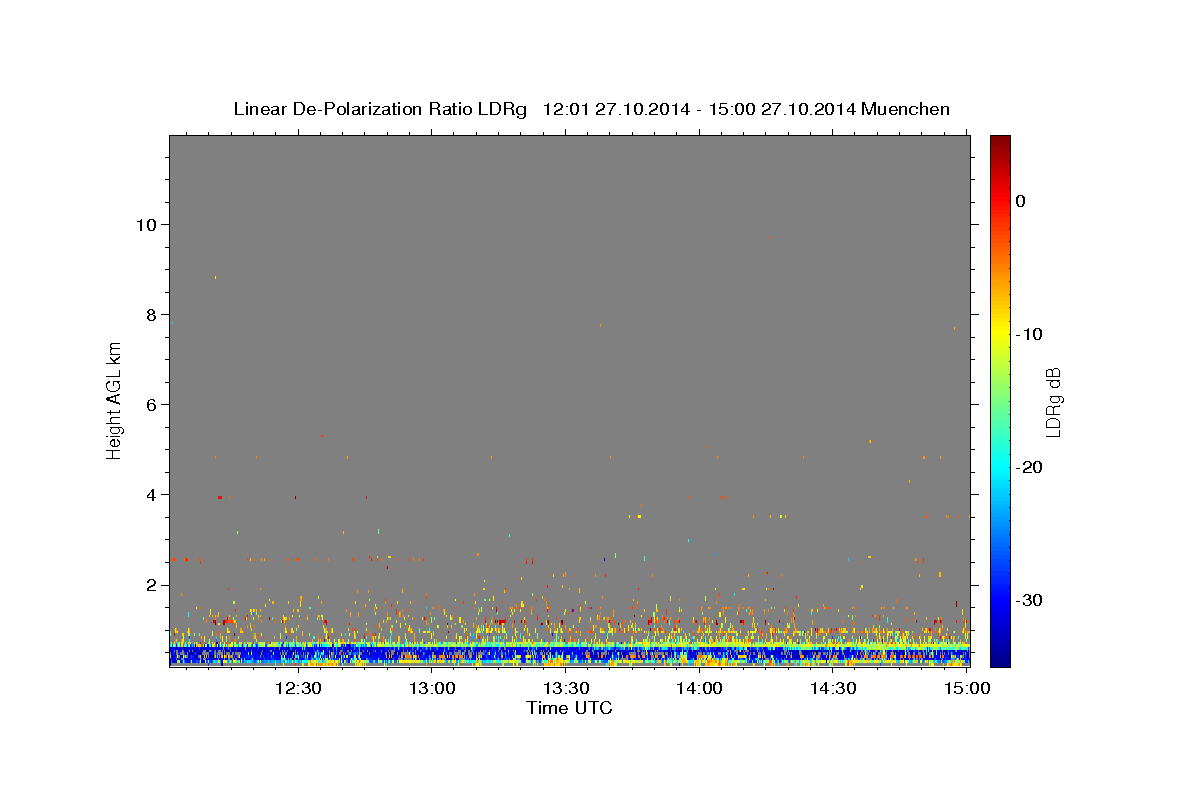Click the 13:00 time tick label
This screenshot has height=800, width=1200.
[432, 688]
